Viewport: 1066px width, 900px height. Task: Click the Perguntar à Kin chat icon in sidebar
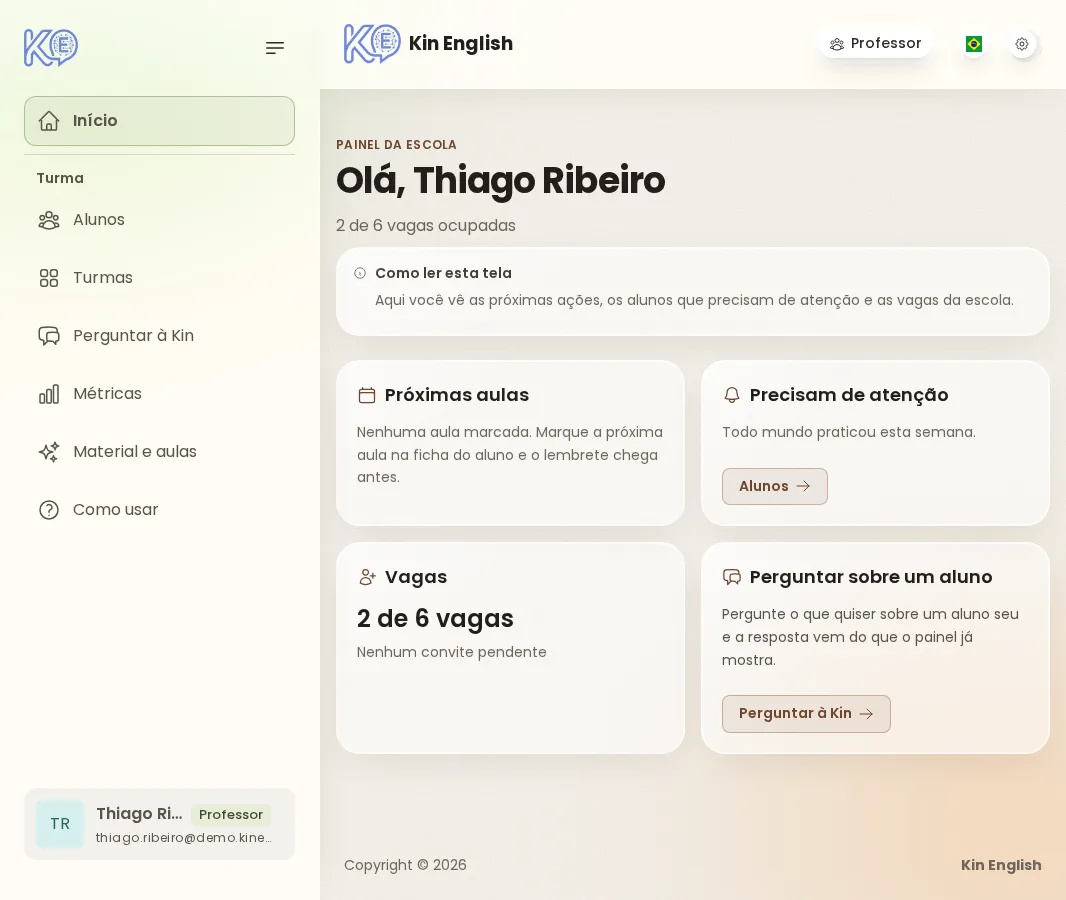click(x=49, y=336)
